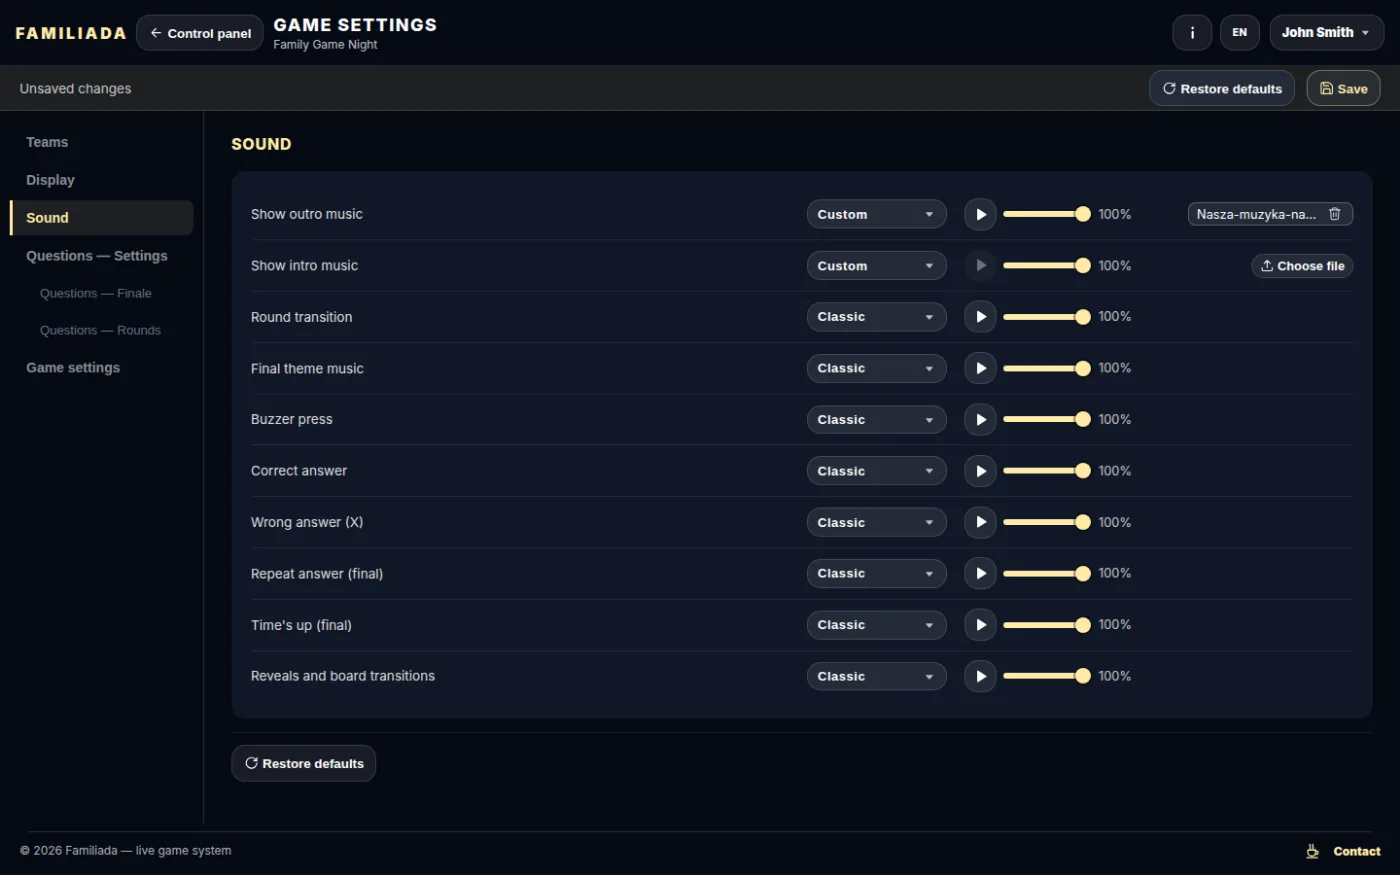Save the game settings
This screenshot has height=875, width=1400.
1343,89
